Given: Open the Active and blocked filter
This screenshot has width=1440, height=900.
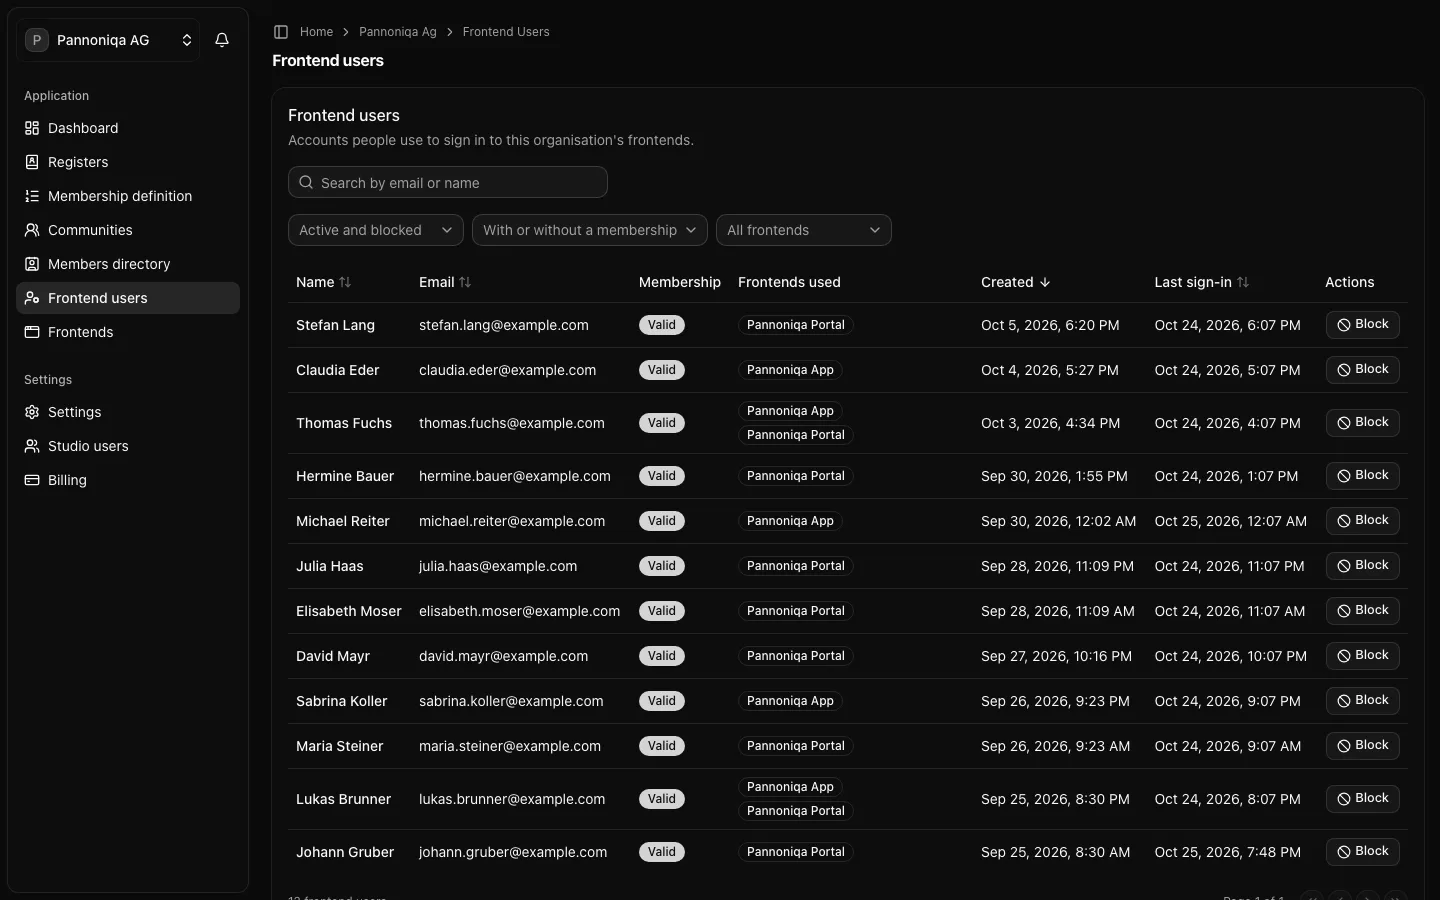Looking at the screenshot, I should coord(376,230).
